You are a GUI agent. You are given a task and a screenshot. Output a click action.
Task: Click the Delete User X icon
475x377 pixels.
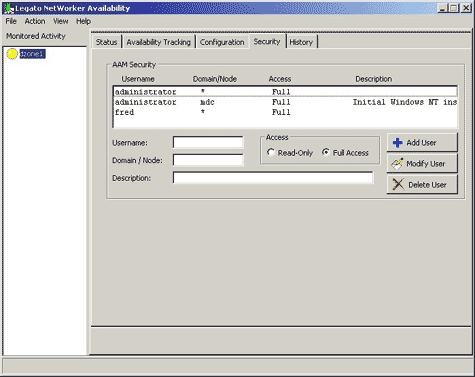[x=398, y=184]
